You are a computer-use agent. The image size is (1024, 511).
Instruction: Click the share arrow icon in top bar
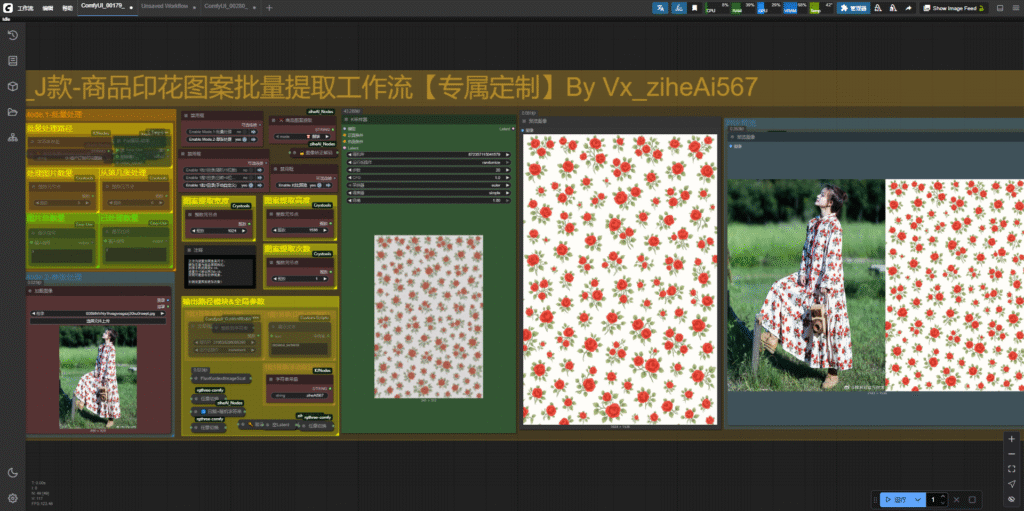click(x=908, y=8)
